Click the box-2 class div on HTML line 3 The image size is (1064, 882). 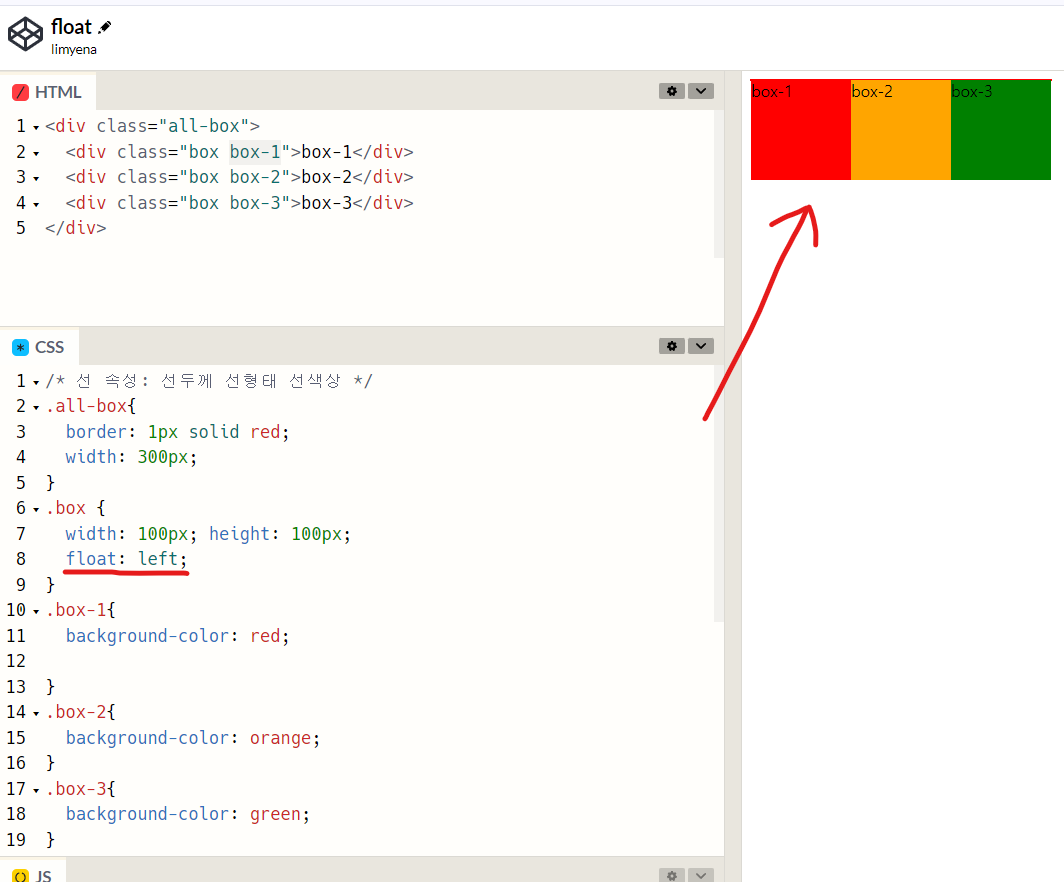[x=240, y=177]
